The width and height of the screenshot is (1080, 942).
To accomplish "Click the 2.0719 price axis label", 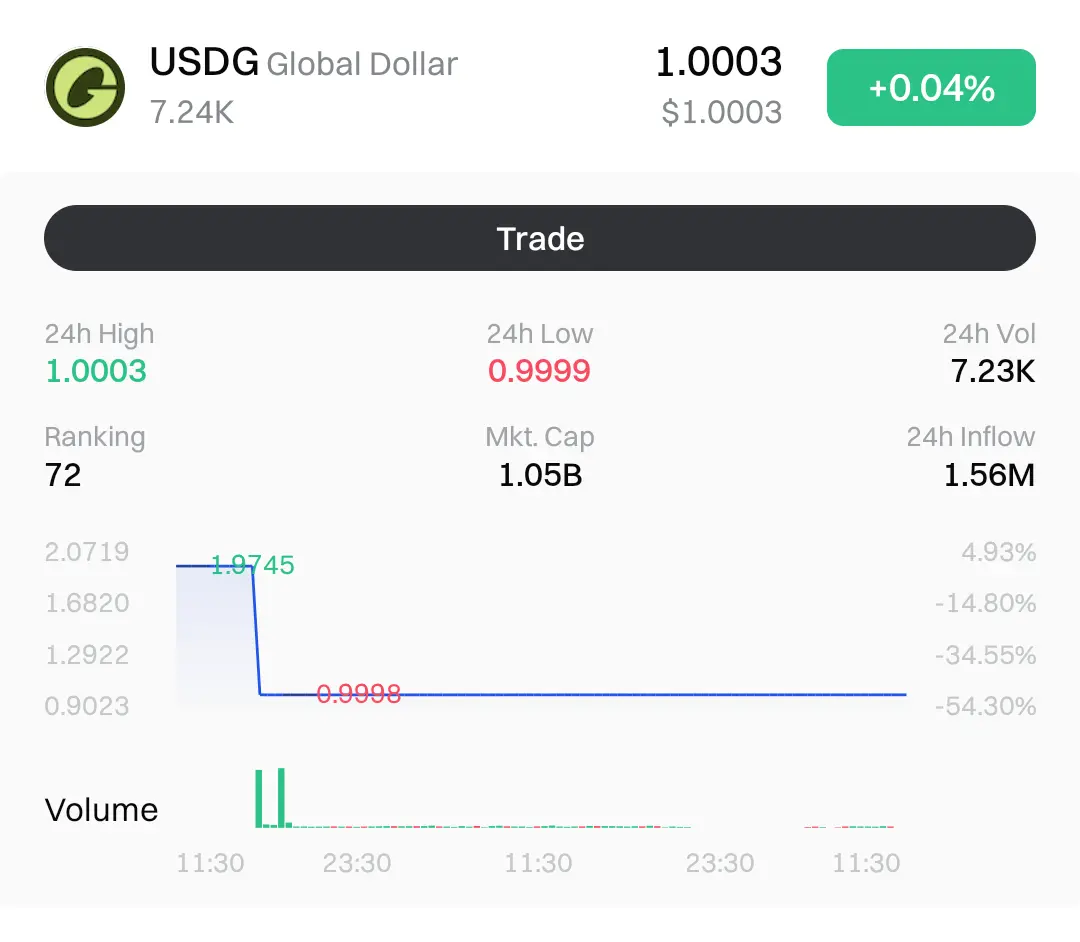I will pyautogui.click(x=87, y=552).
